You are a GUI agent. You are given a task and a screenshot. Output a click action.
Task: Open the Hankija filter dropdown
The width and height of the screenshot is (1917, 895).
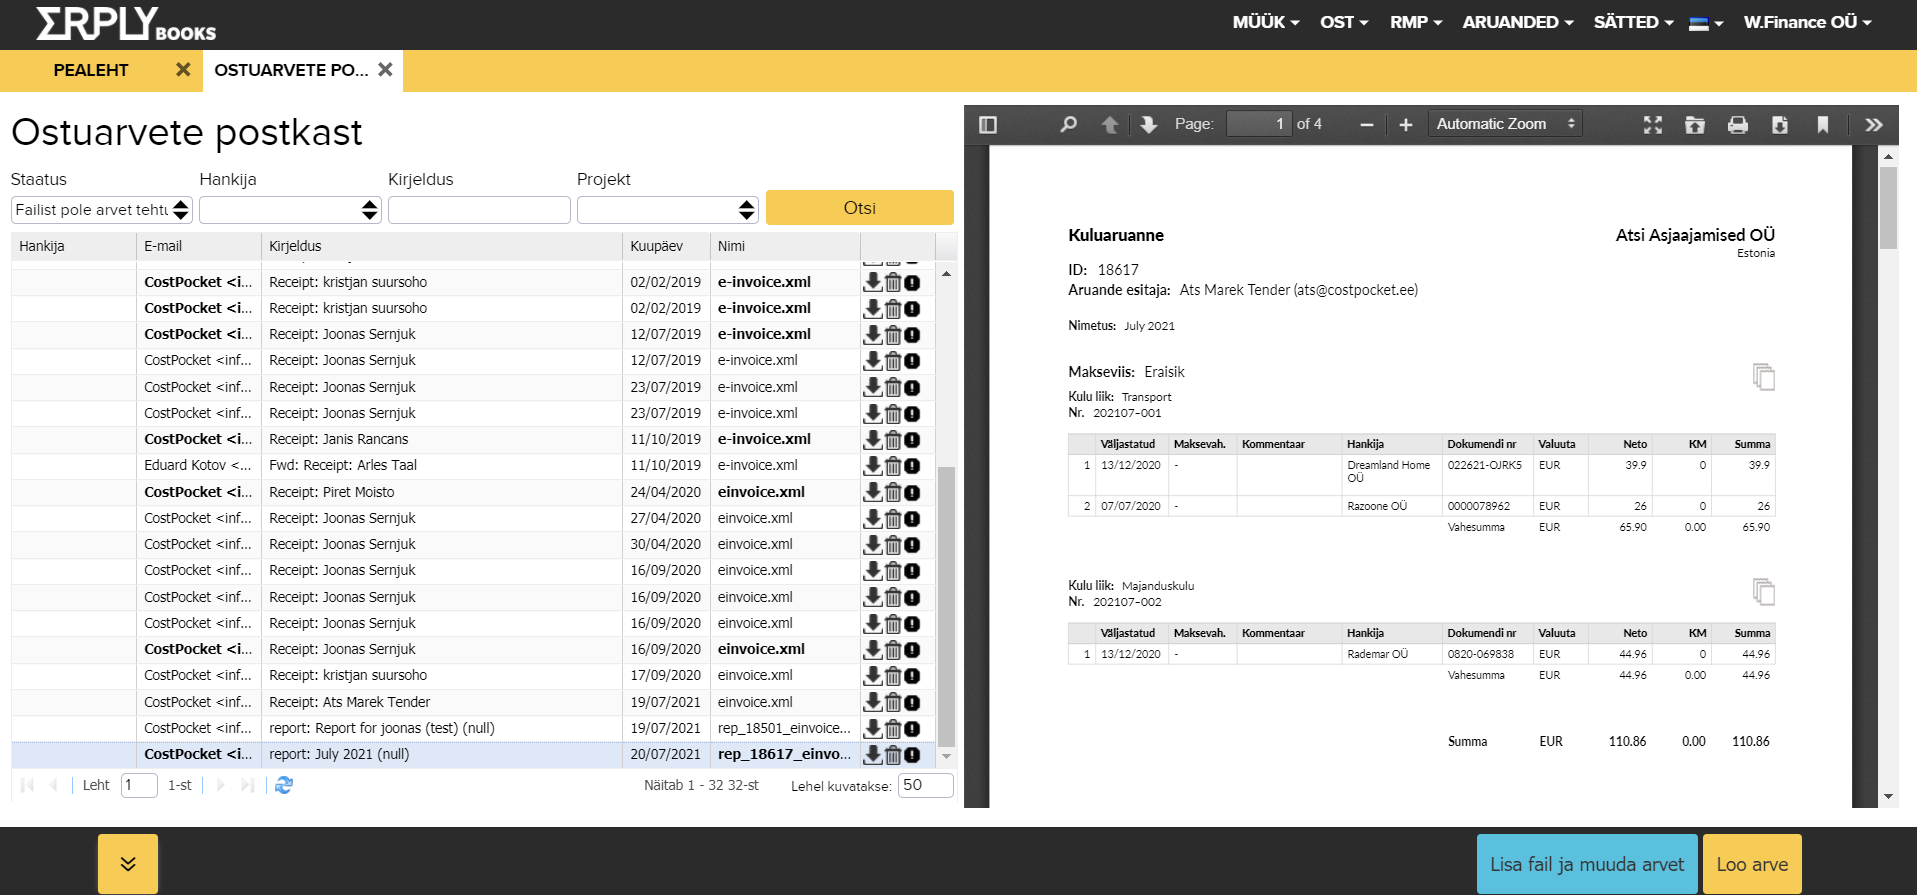coord(290,210)
